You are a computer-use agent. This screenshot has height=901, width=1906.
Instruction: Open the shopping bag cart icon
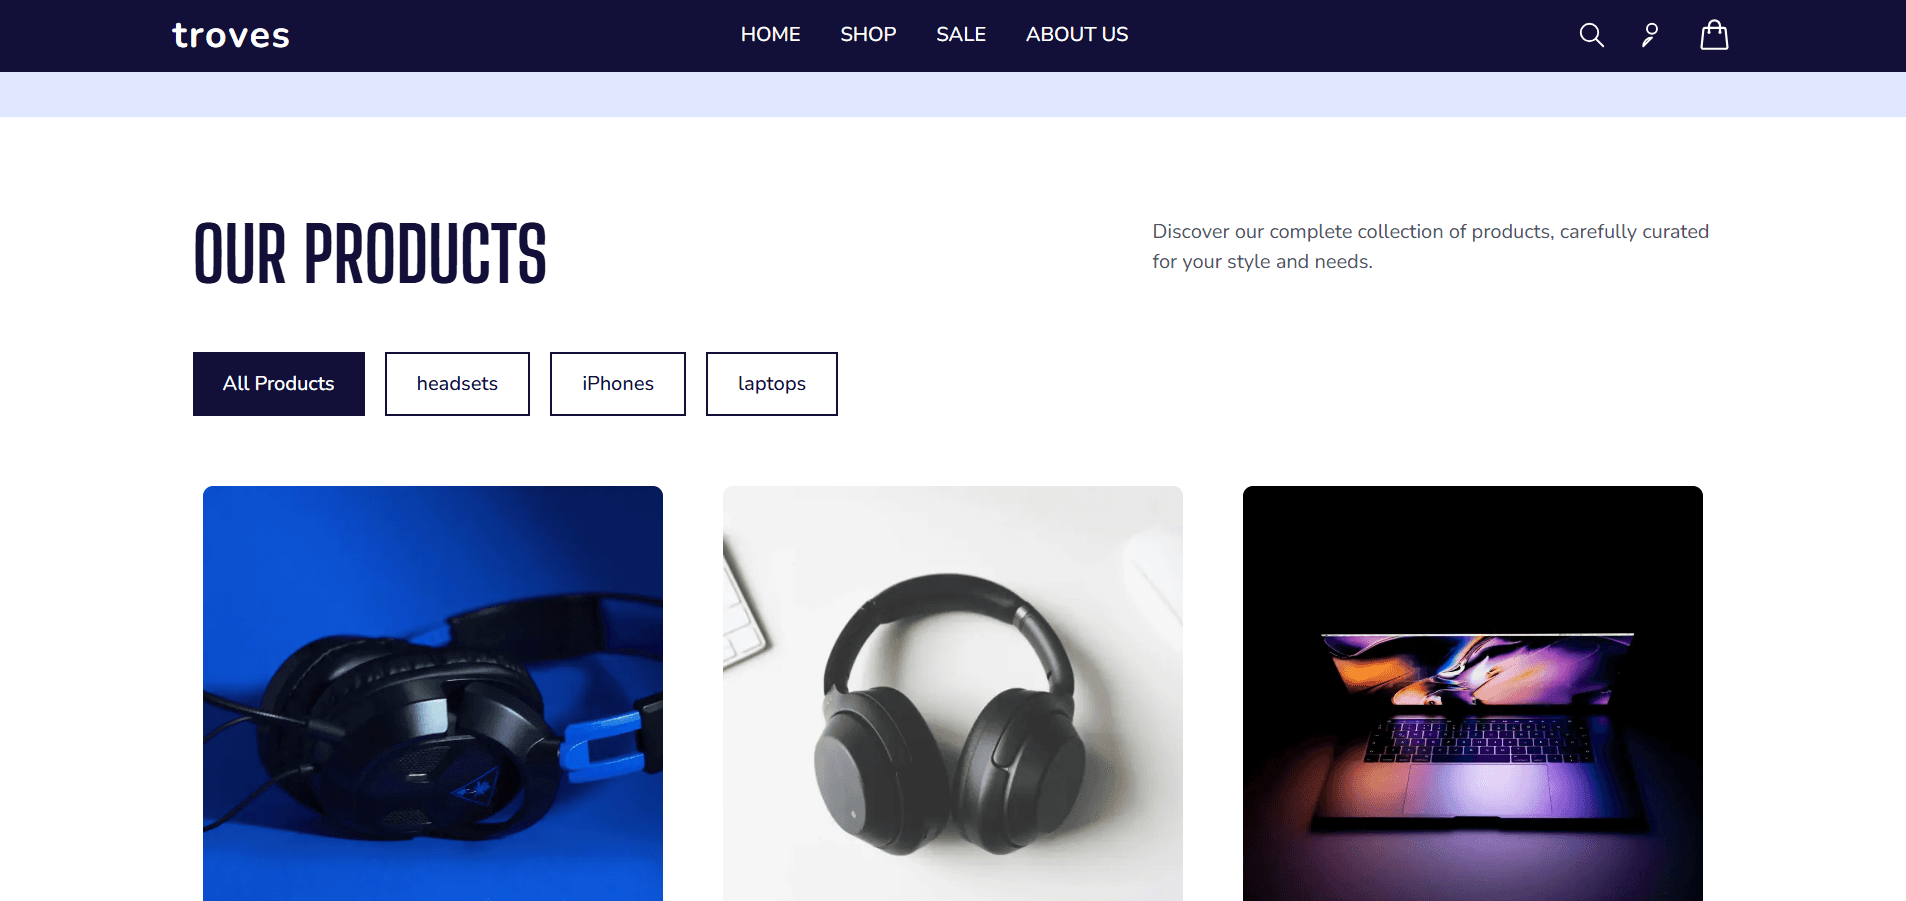(x=1714, y=35)
